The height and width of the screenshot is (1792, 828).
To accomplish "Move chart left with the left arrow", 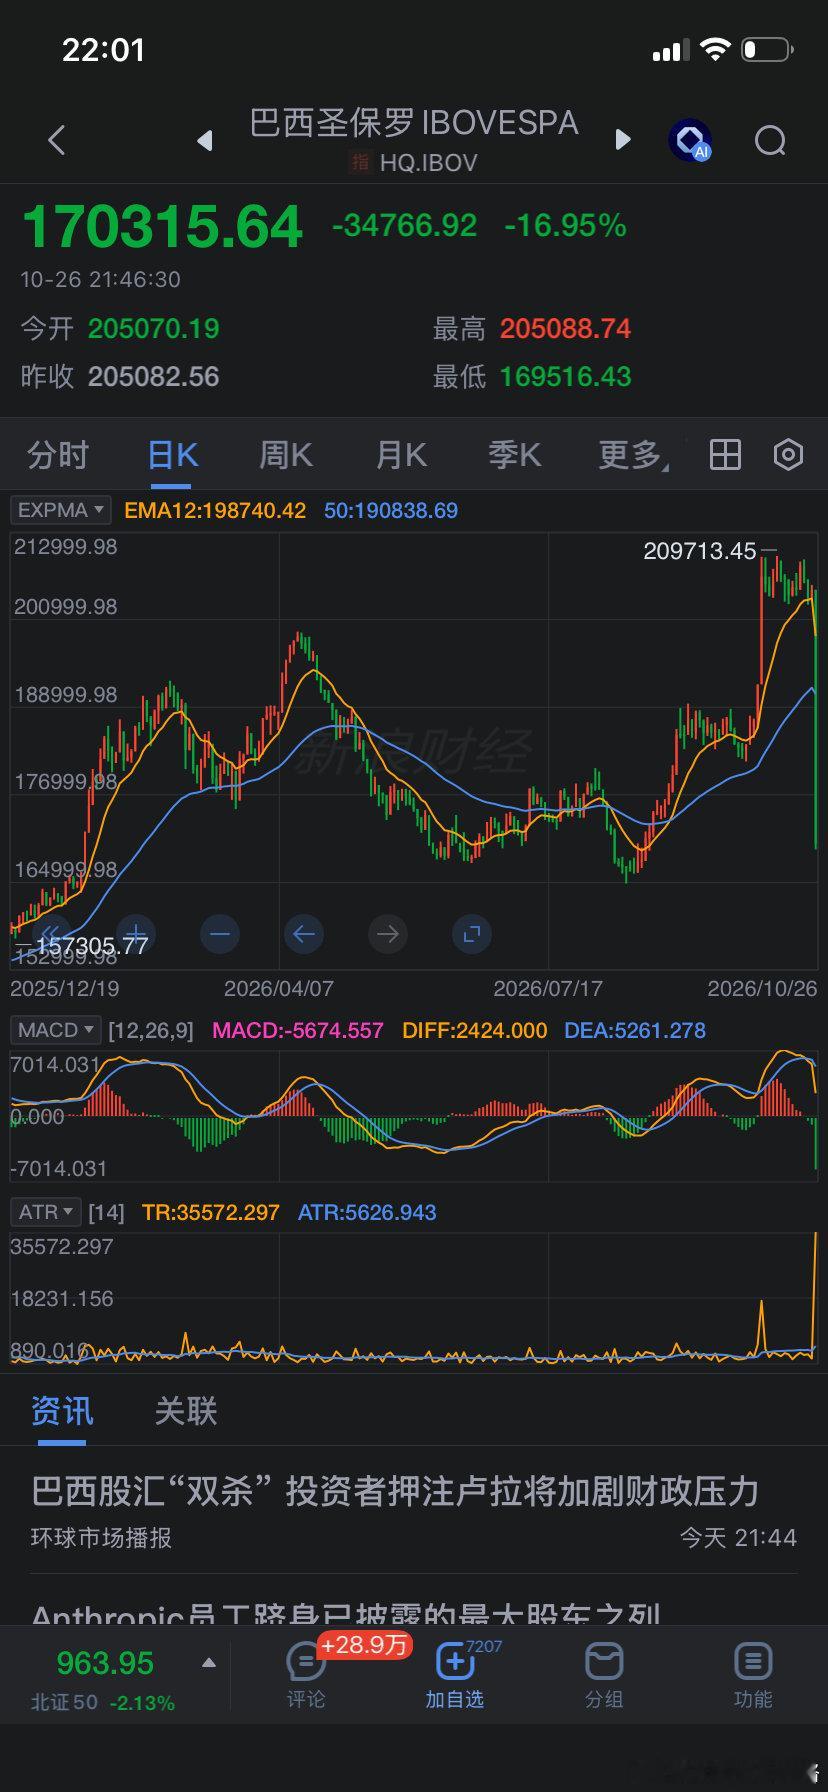I will [304, 934].
